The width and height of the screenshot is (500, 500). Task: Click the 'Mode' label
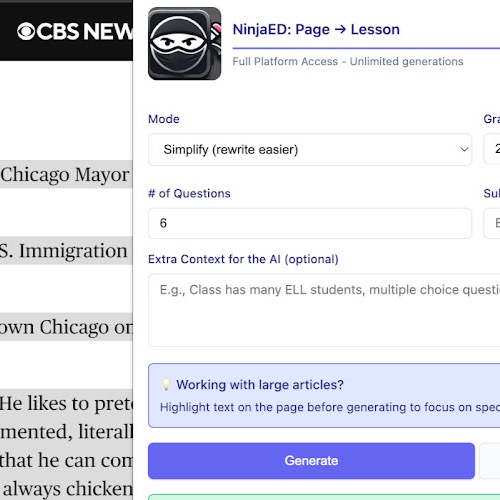click(x=164, y=119)
